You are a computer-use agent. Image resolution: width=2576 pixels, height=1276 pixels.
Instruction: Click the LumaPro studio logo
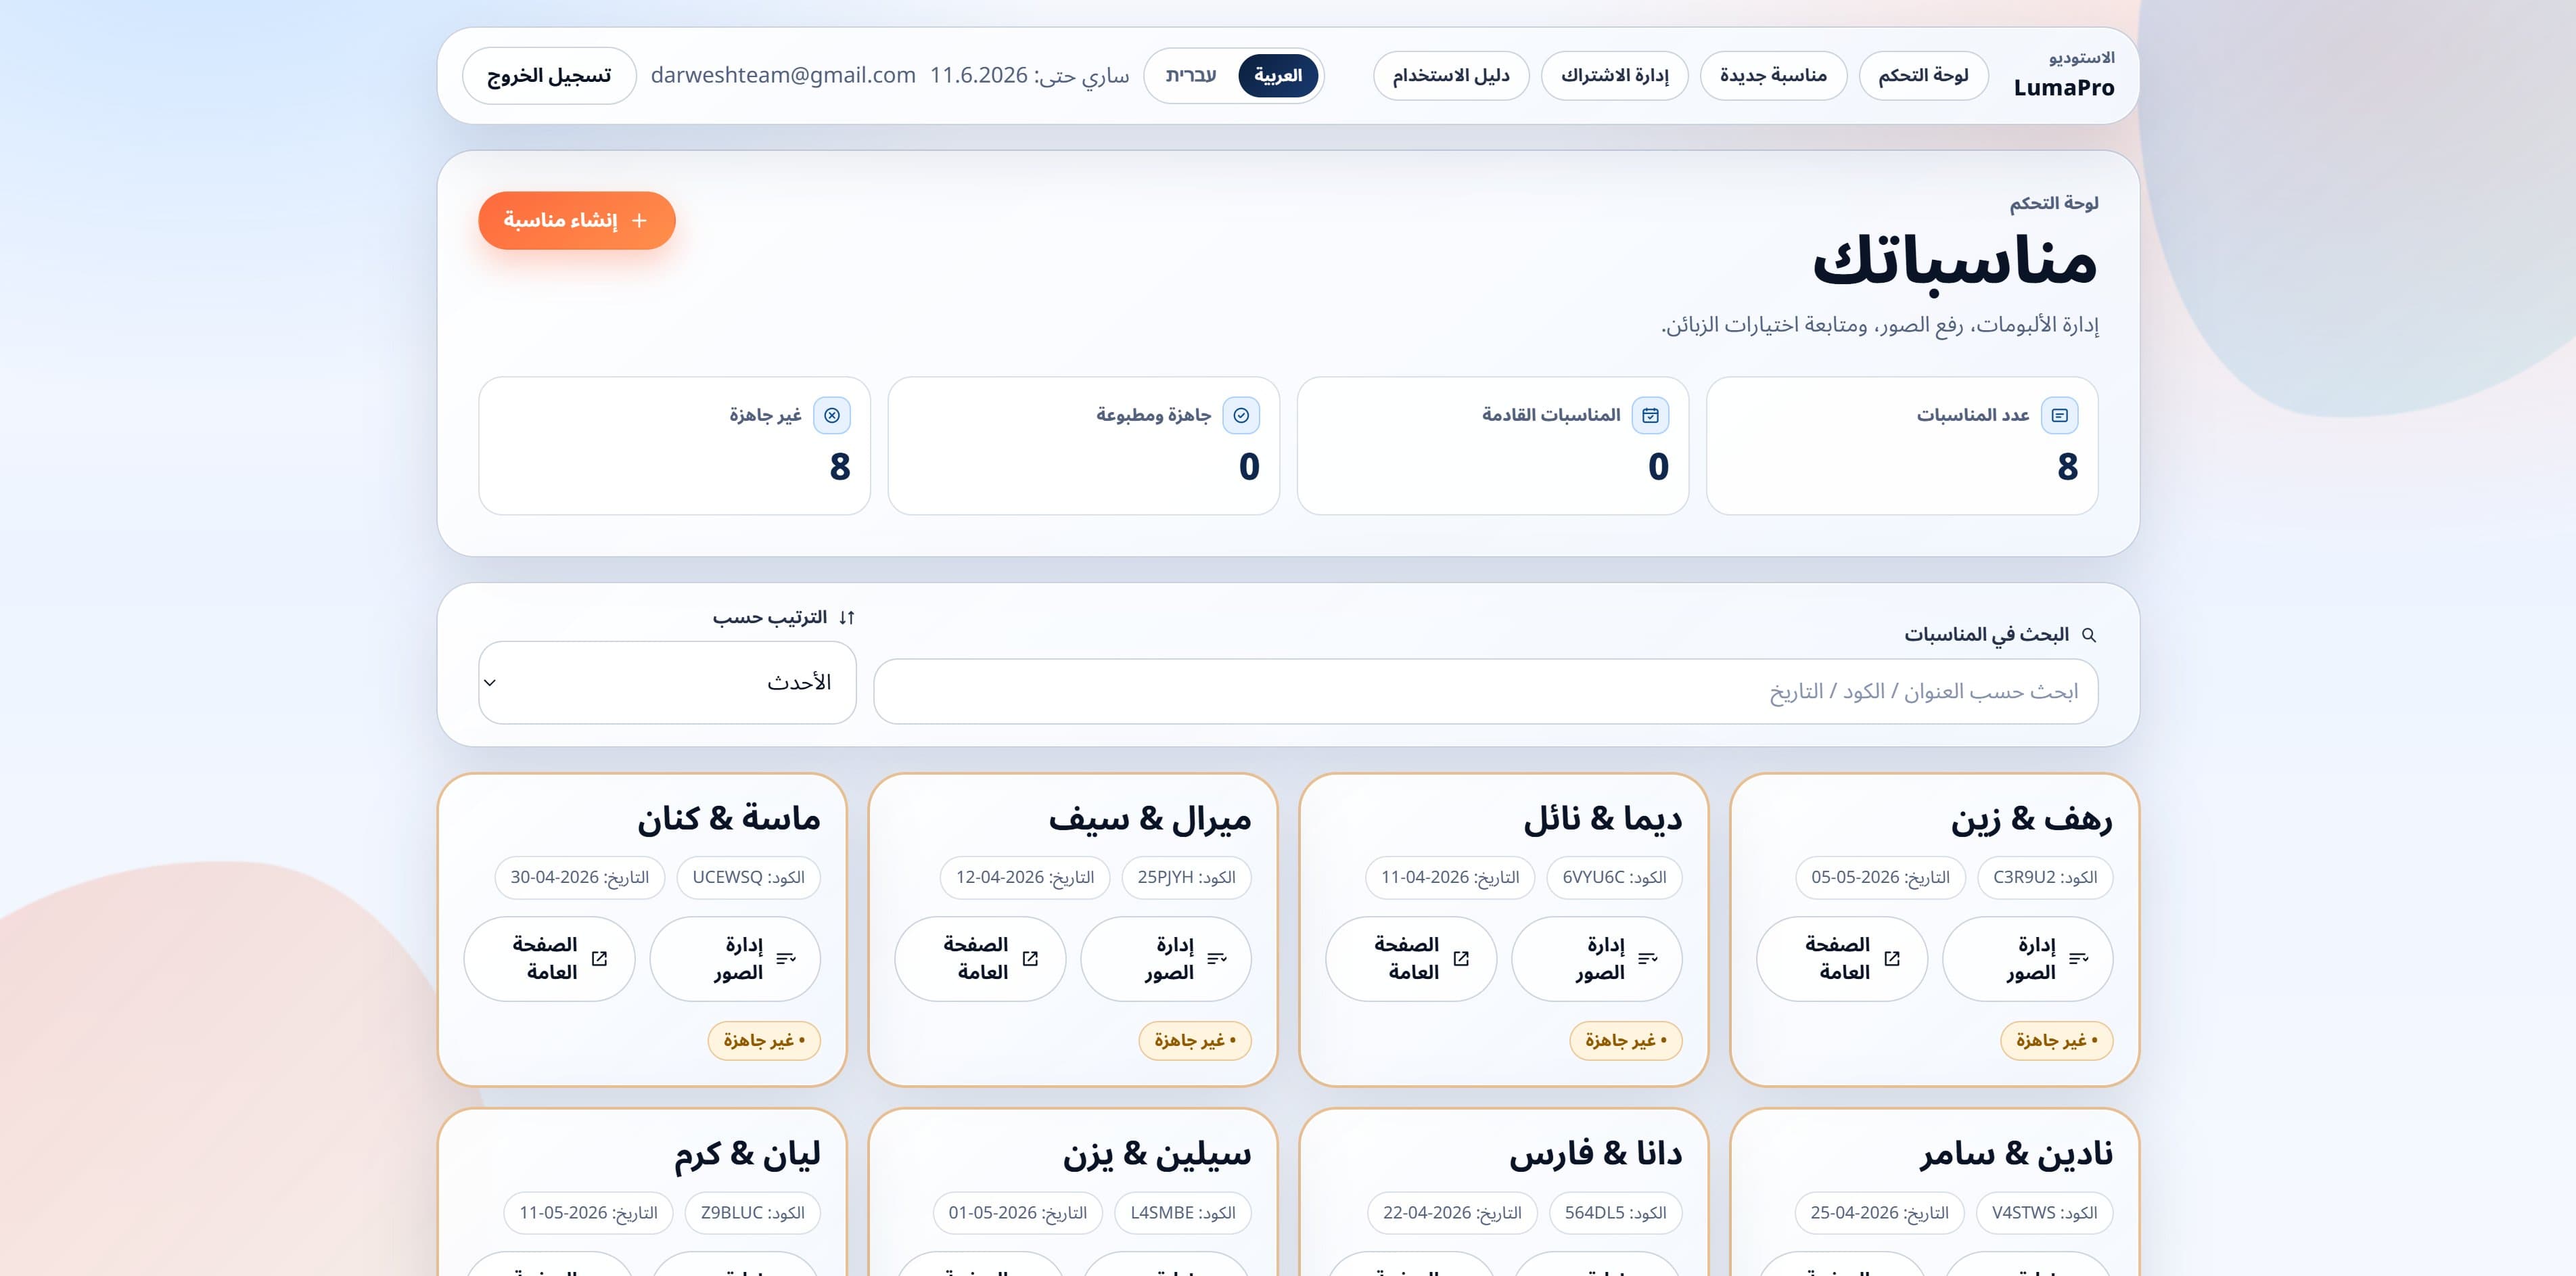[2064, 76]
